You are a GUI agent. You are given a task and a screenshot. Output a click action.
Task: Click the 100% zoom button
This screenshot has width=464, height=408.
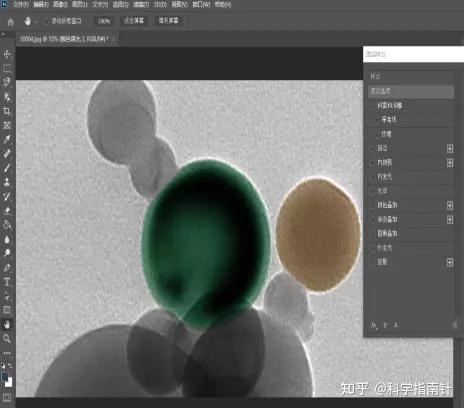click(x=104, y=21)
